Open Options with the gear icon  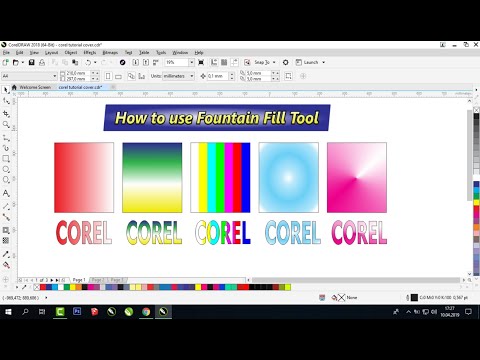coord(286,62)
